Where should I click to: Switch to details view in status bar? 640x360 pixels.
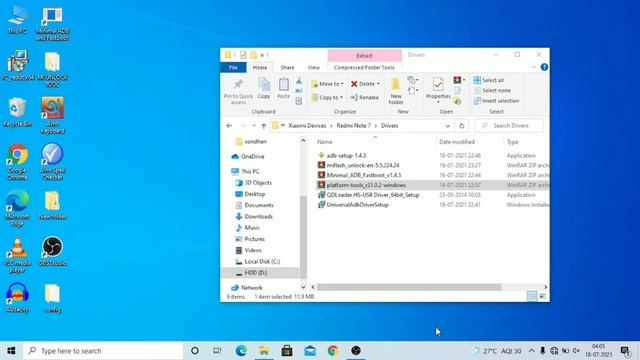(532, 296)
